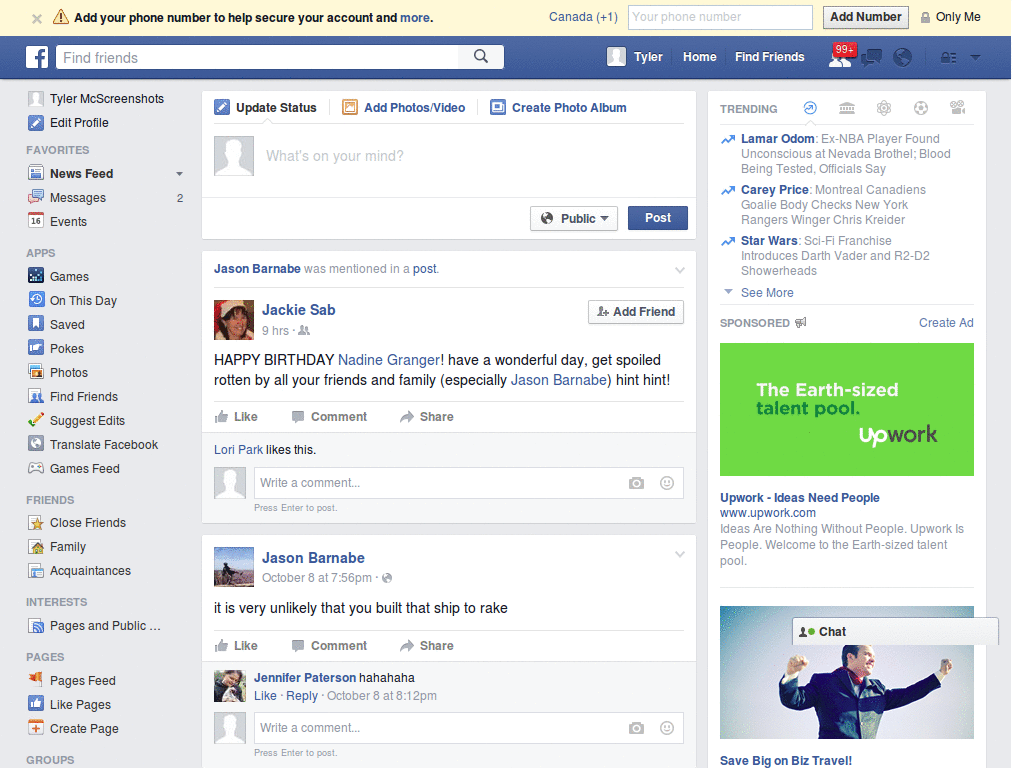Select the top trends icon in Trending
Screen dimensions: 1024x768
(x=810, y=108)
